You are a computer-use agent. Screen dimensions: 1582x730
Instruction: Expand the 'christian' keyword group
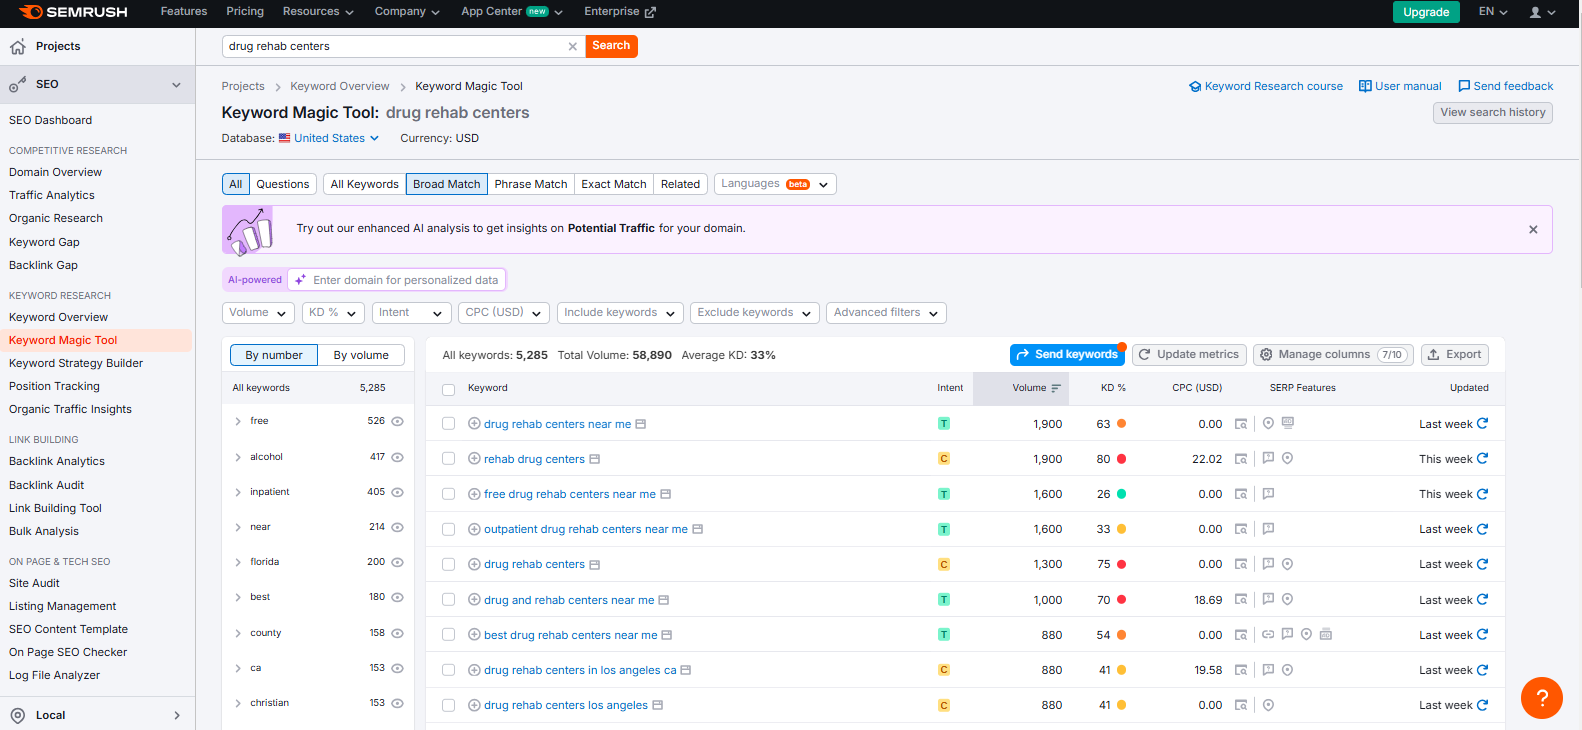[x=238, y=703]
